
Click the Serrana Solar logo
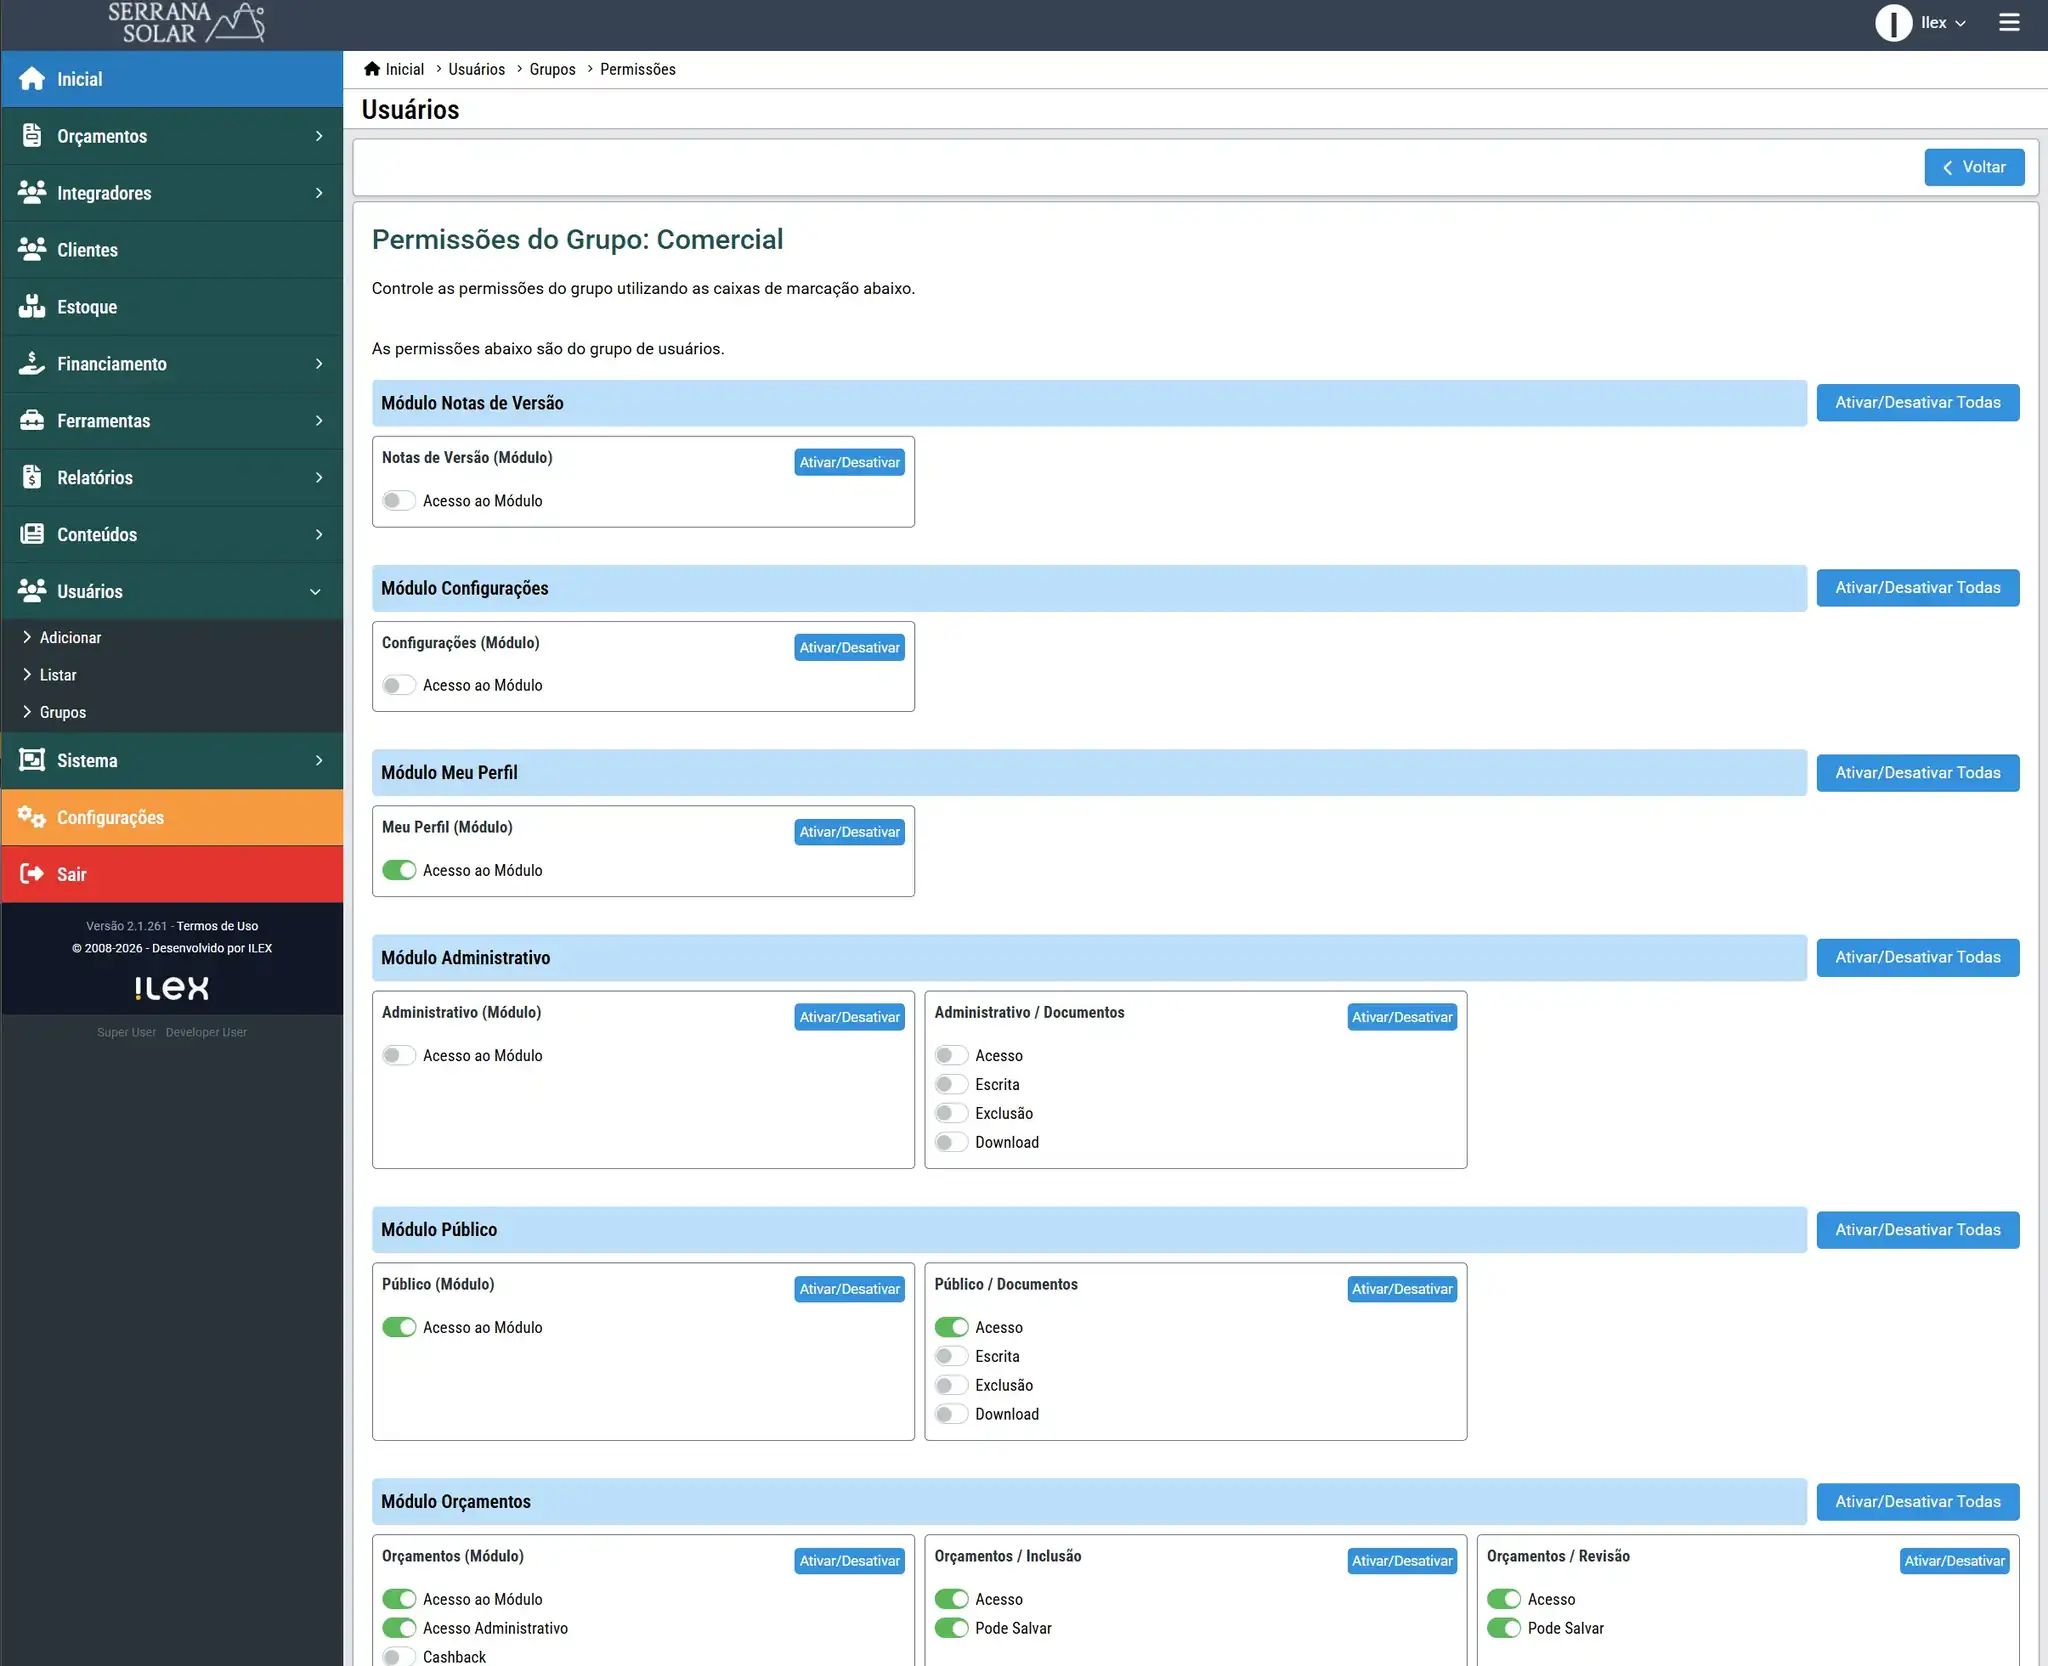click(x=186, y=23)
